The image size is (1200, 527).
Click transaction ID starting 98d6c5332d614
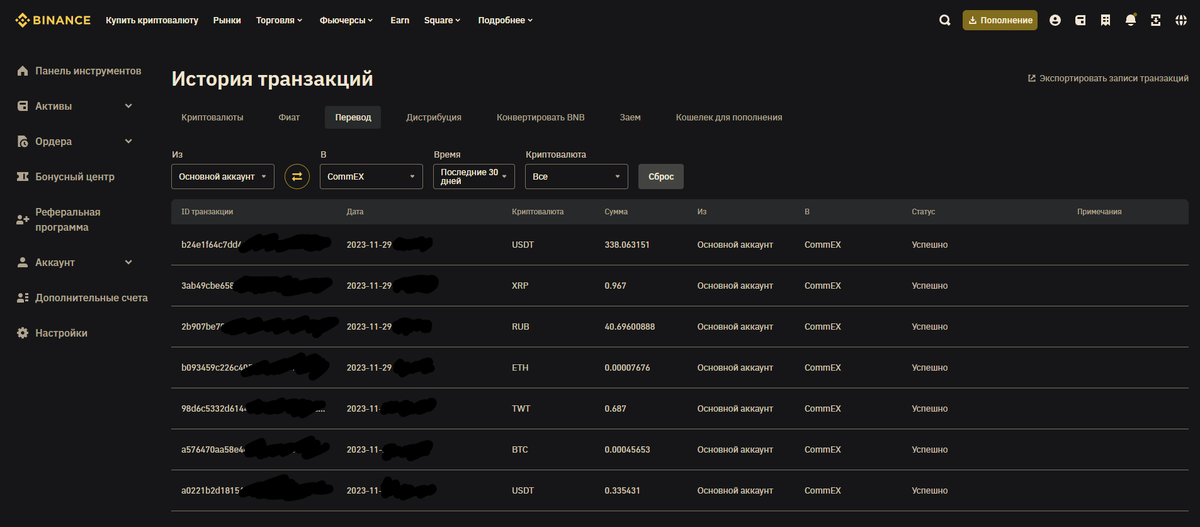coord(214,408)
